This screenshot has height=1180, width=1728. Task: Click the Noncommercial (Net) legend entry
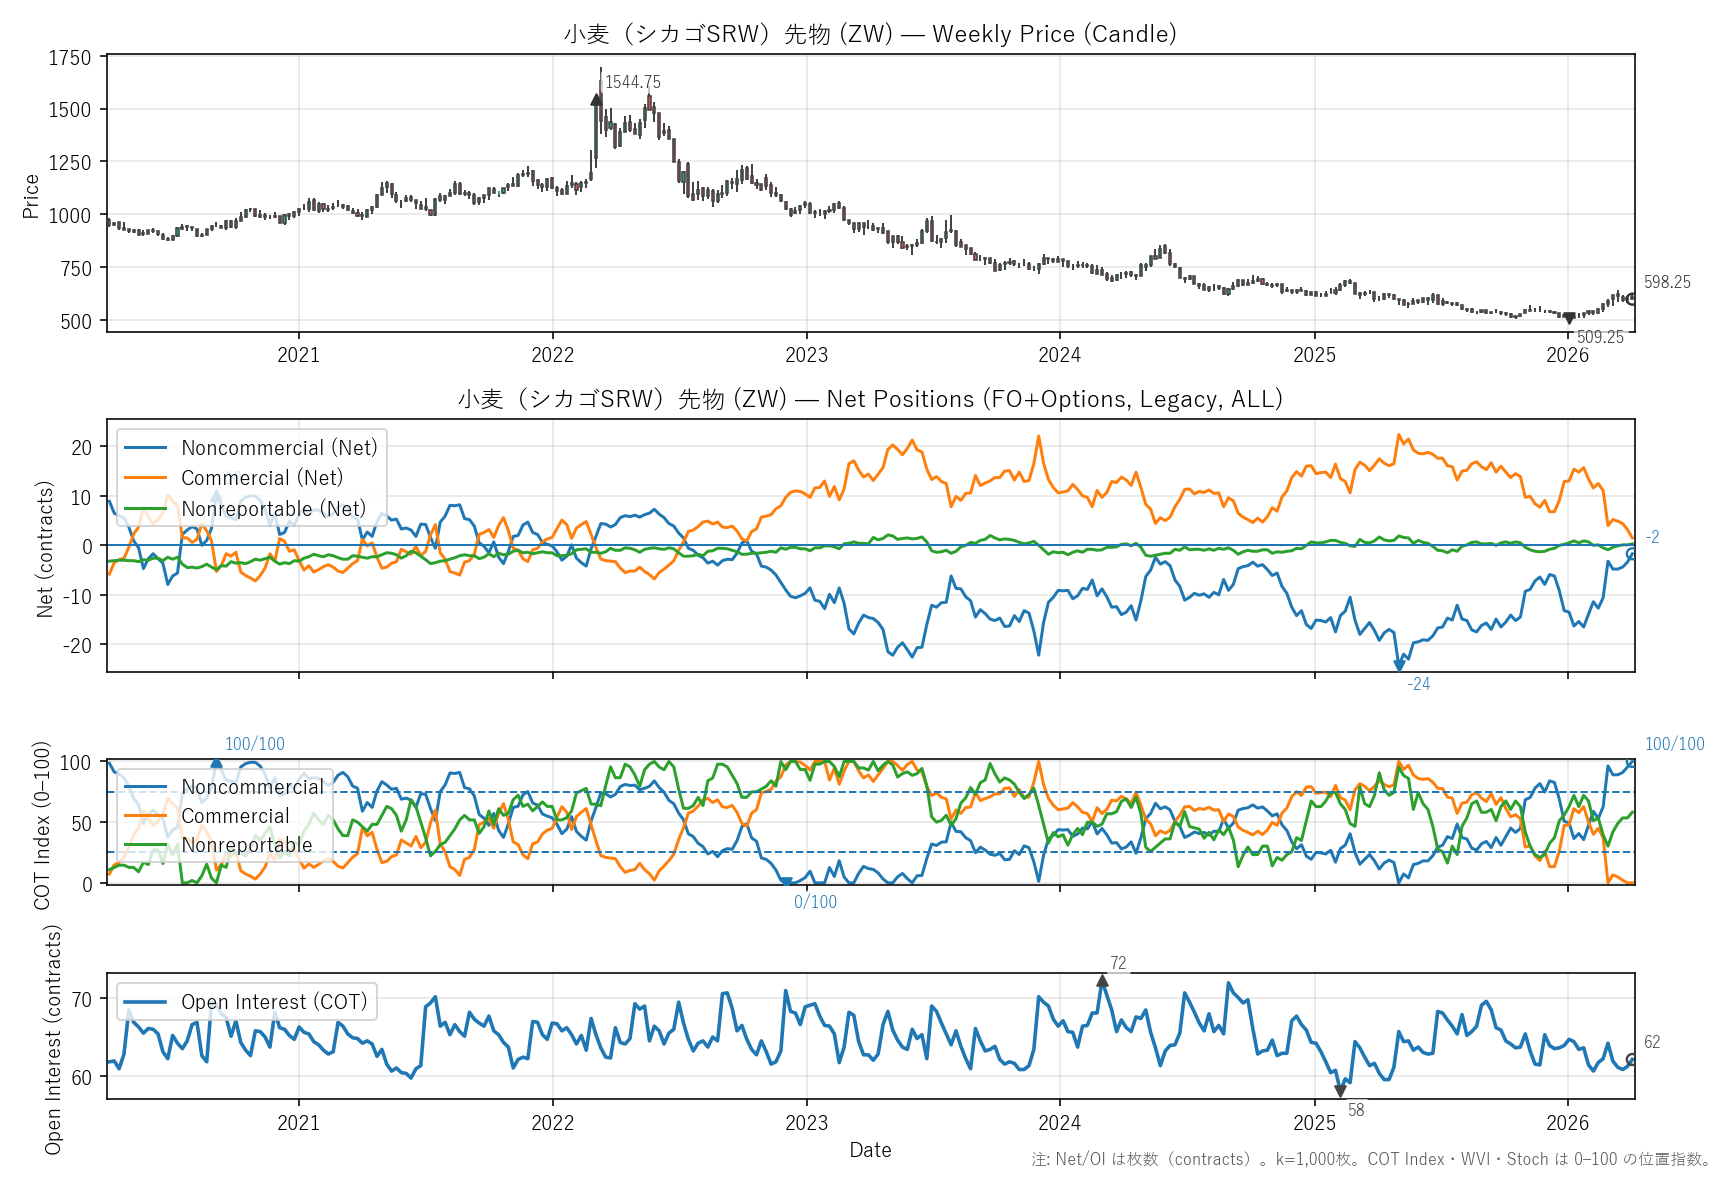coord(279,448)
